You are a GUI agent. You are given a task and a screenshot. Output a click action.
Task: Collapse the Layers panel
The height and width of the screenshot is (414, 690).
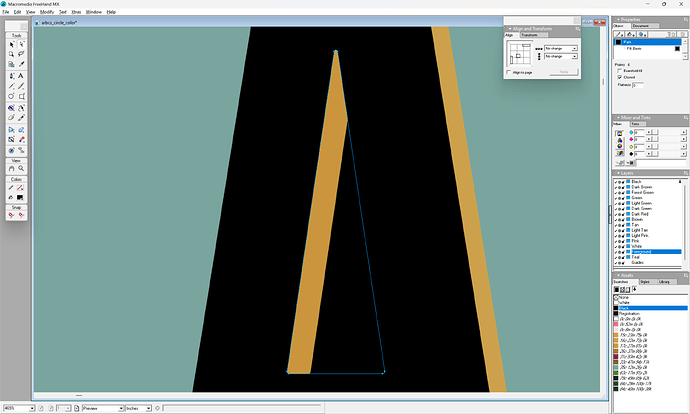[616, 174]
